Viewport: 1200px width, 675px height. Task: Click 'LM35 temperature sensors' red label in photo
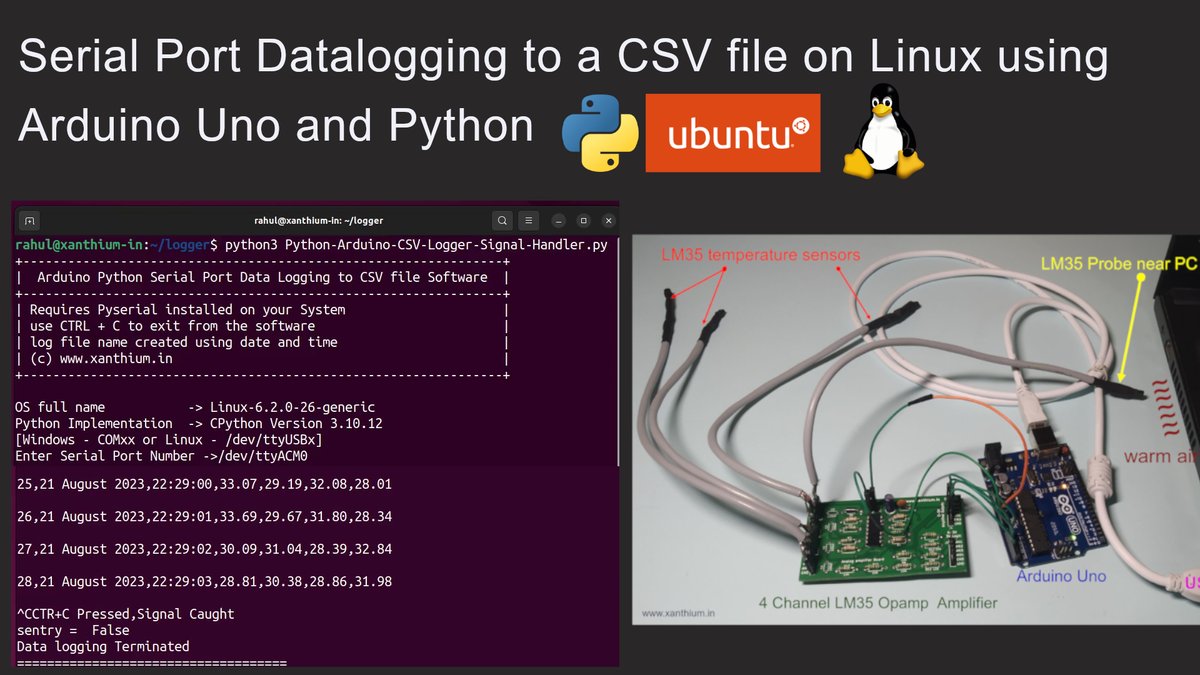point(760,256)
